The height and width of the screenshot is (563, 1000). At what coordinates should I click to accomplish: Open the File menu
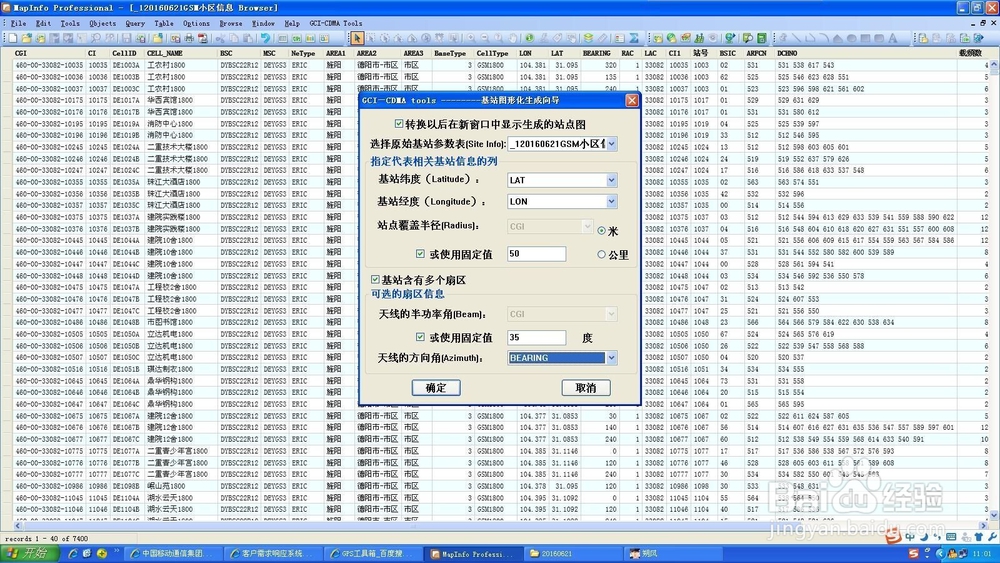18,23
